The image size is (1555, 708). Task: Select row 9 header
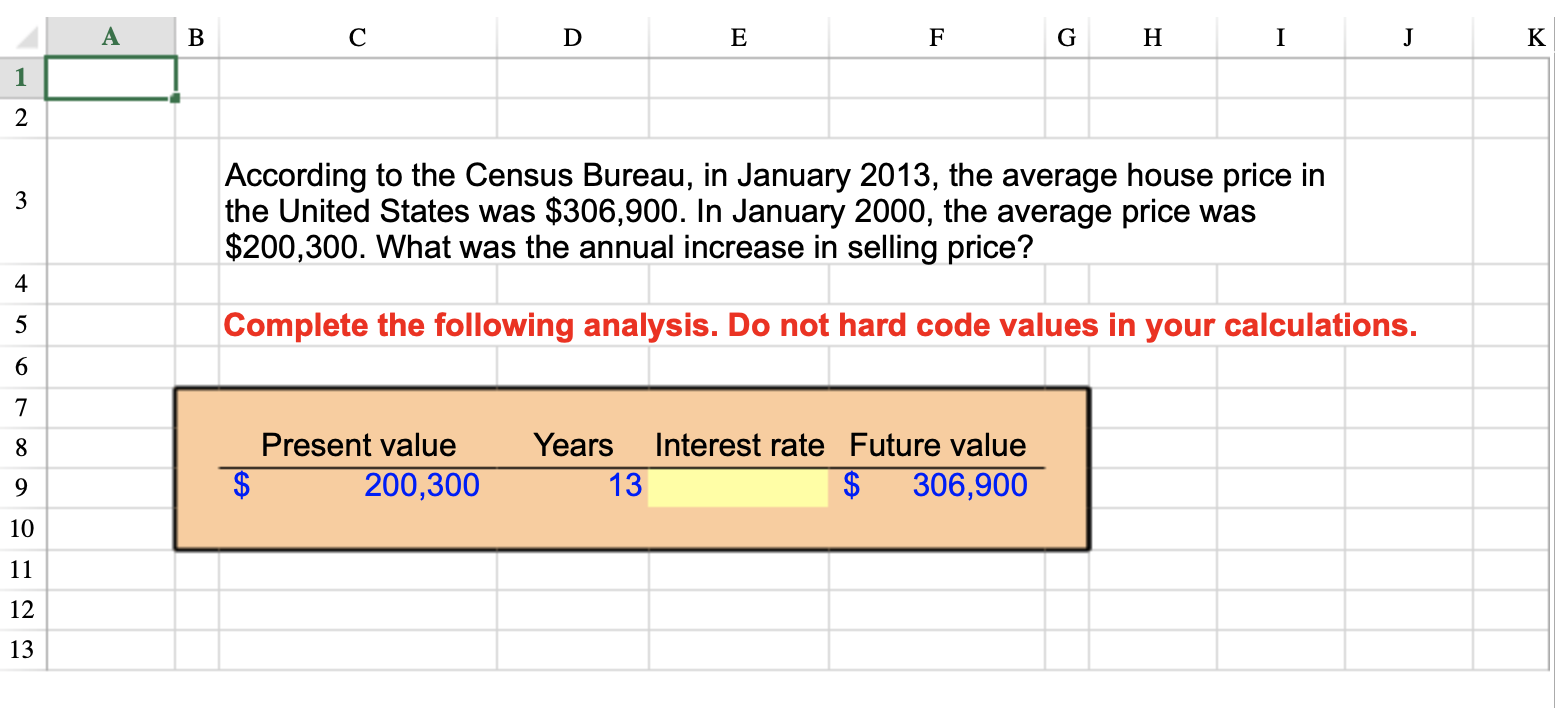coord(20,486)
